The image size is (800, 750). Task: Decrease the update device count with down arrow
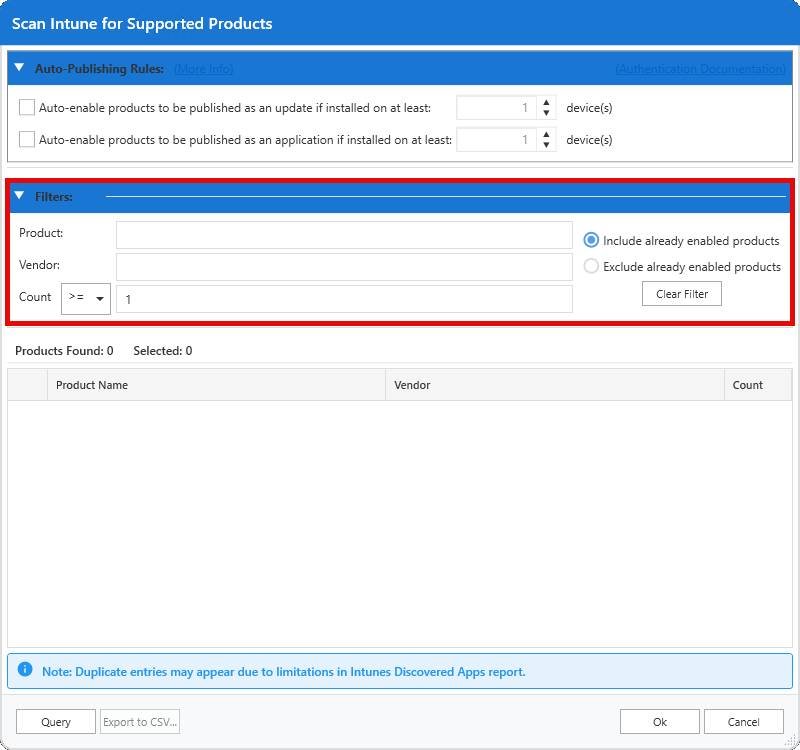coord(546,114)
